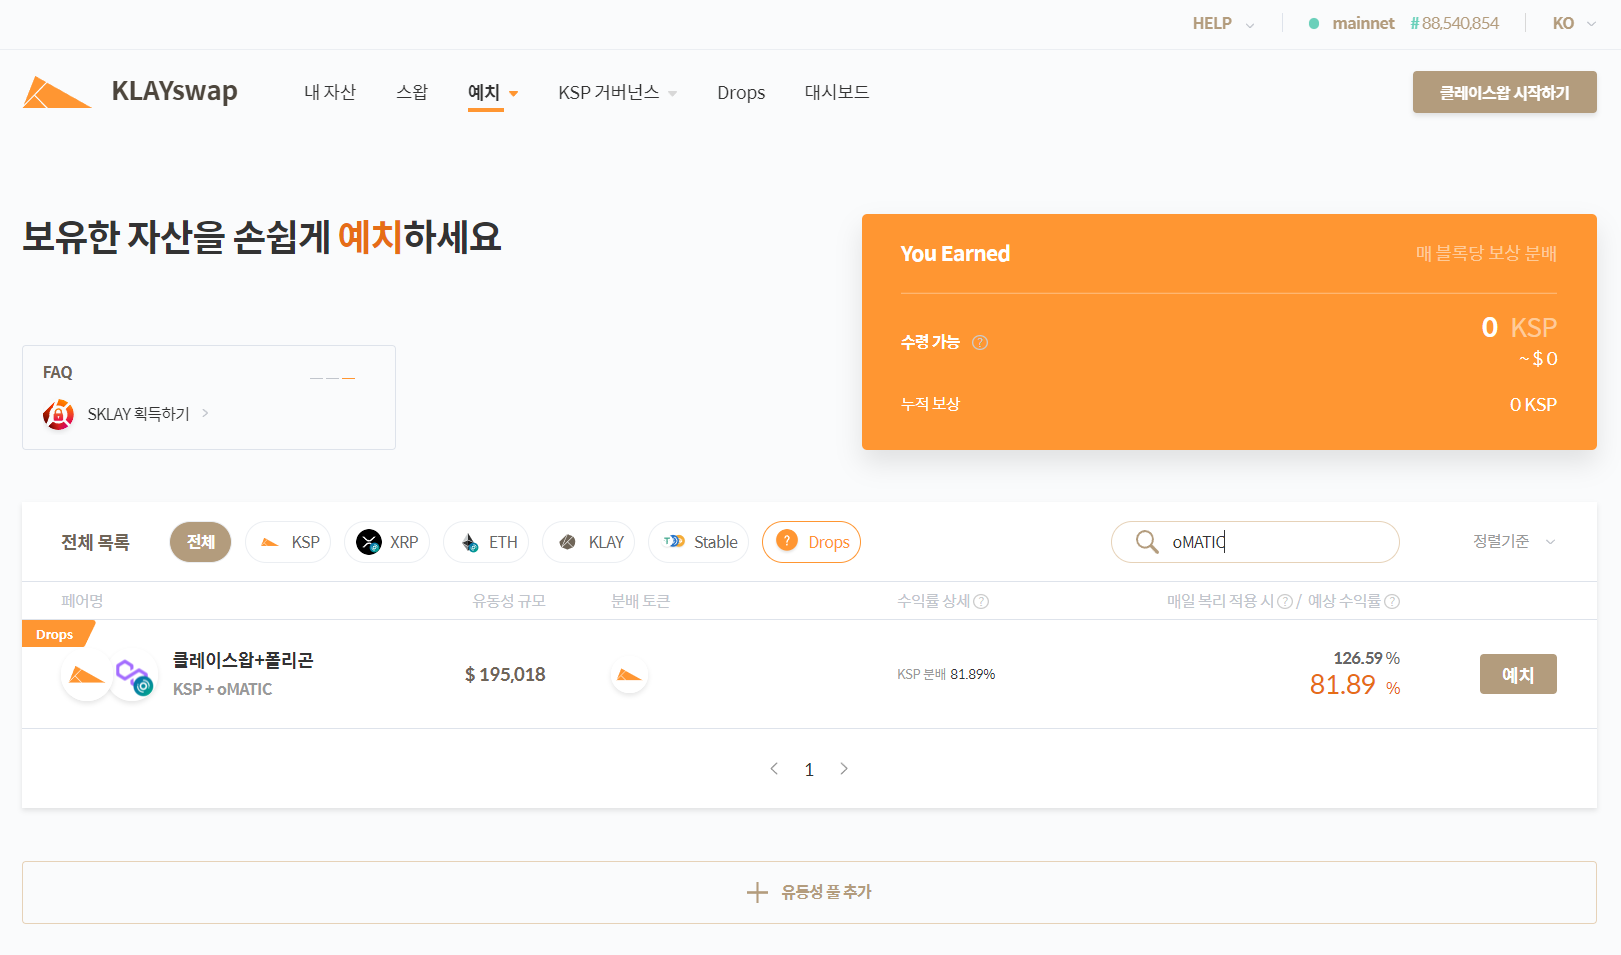This screenshot has height=955, width=1621.
Task: Click the 누적 보상 label
Action: [930, 404]
